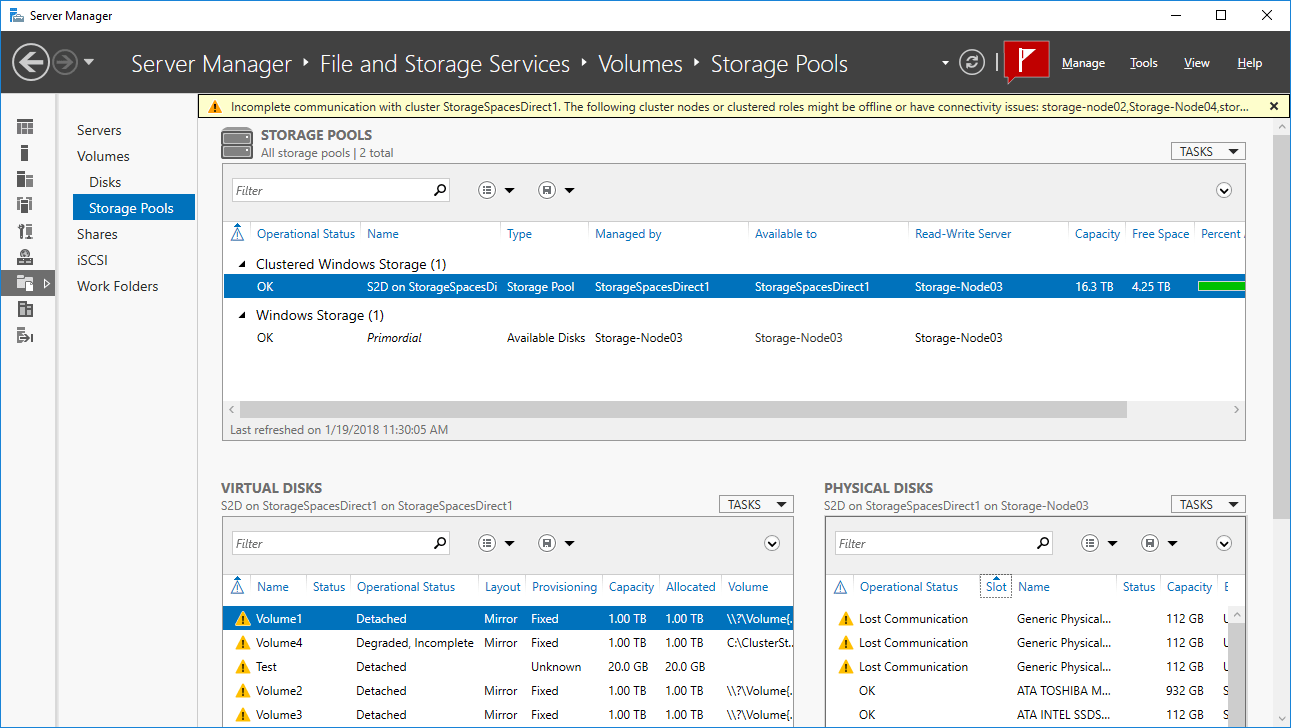Click the refresh icon in the top bar
Image resolution: width=1291 pixels, height=728 pixels.
pyautogui.click(x=971, y=61)
